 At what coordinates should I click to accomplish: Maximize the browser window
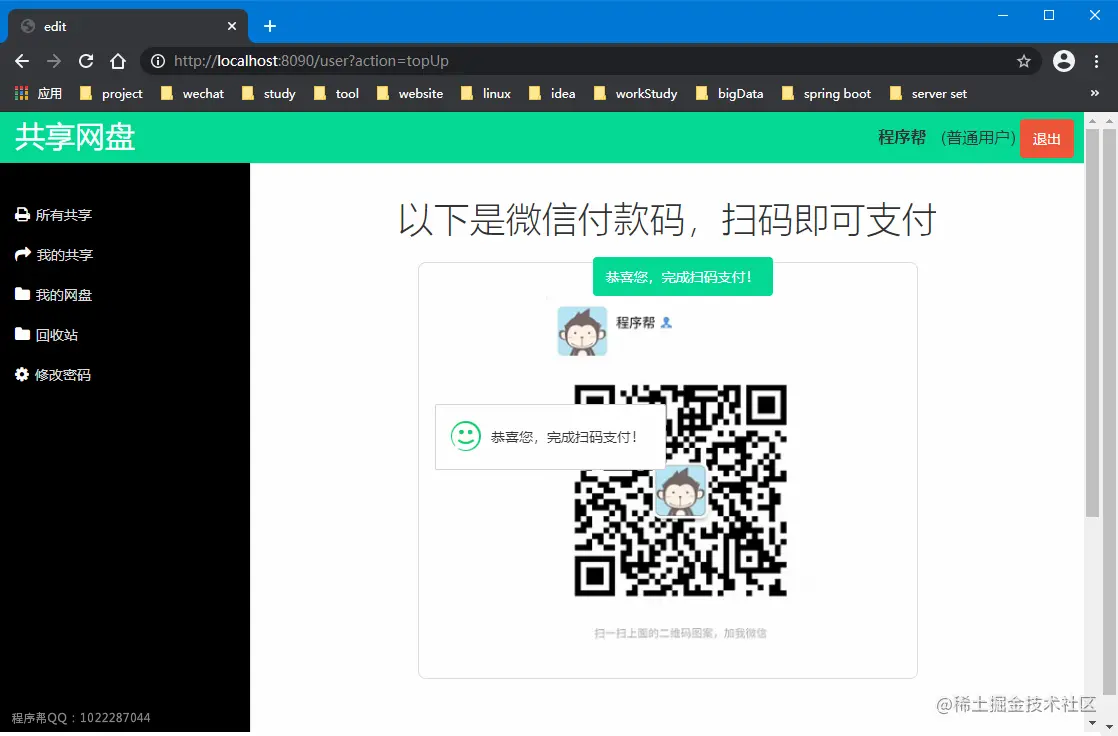pos(1049,15)
